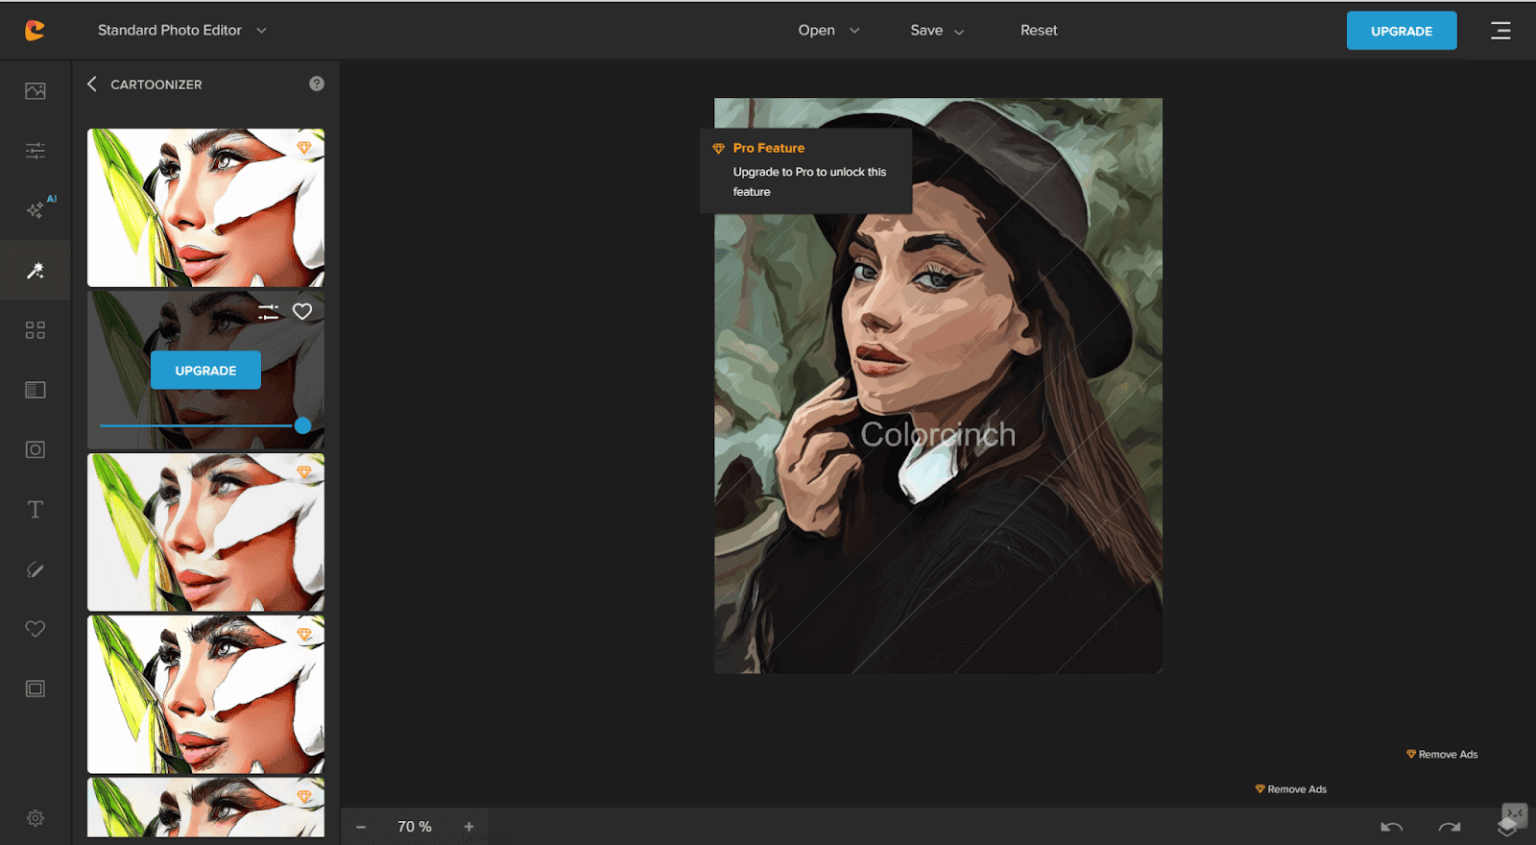Open the Draw brush tool icon

[x=35, y=570]
